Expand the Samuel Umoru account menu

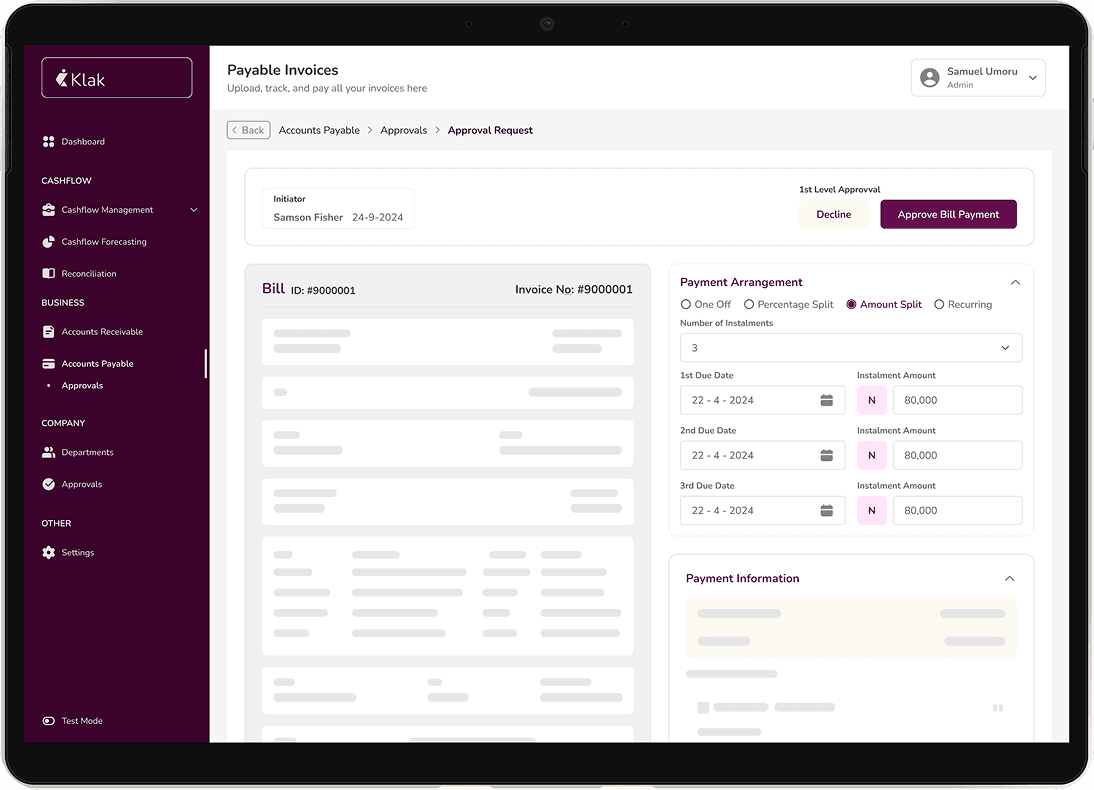tap(1032, 78)
